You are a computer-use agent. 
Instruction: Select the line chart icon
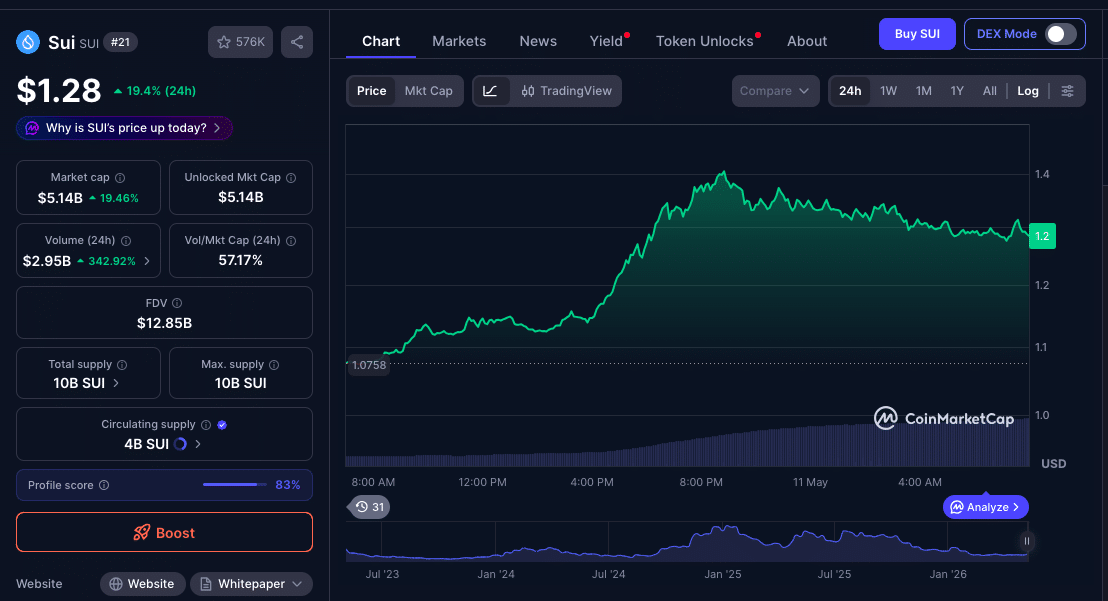[x=490, y=91]
